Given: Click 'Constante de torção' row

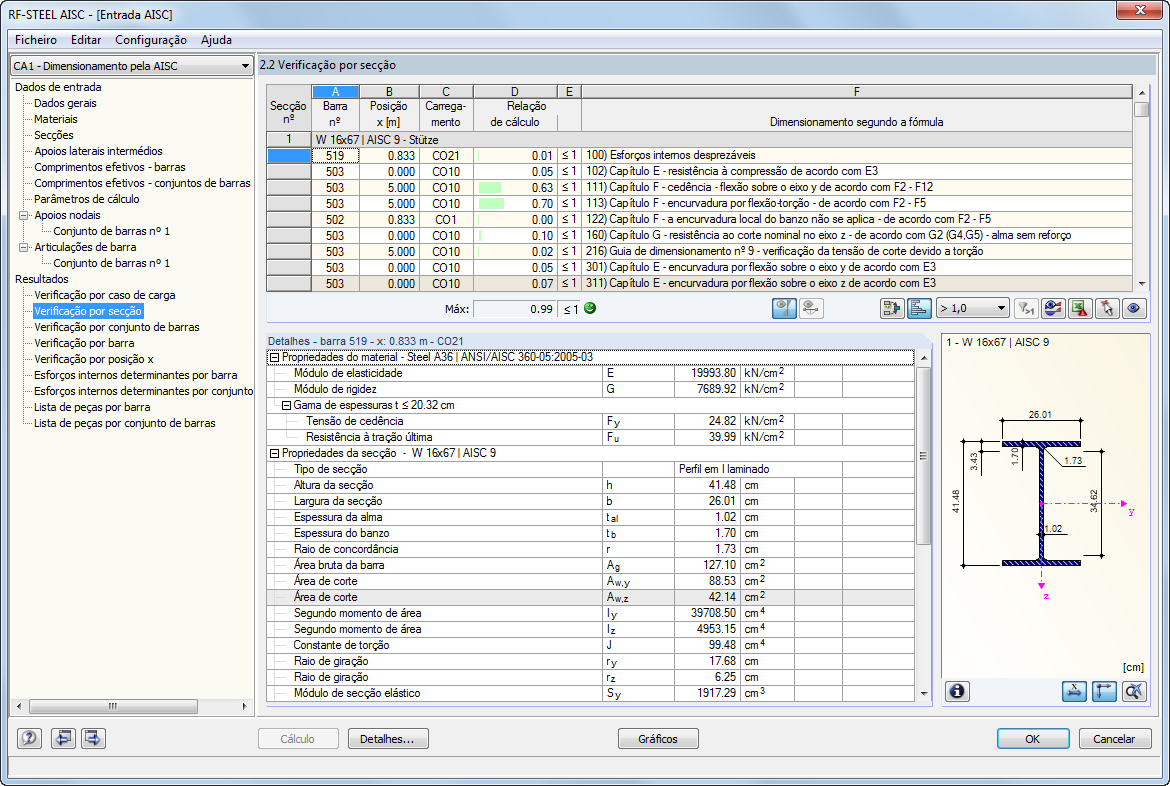Looking at the screenshot, I should click(590, 645).
